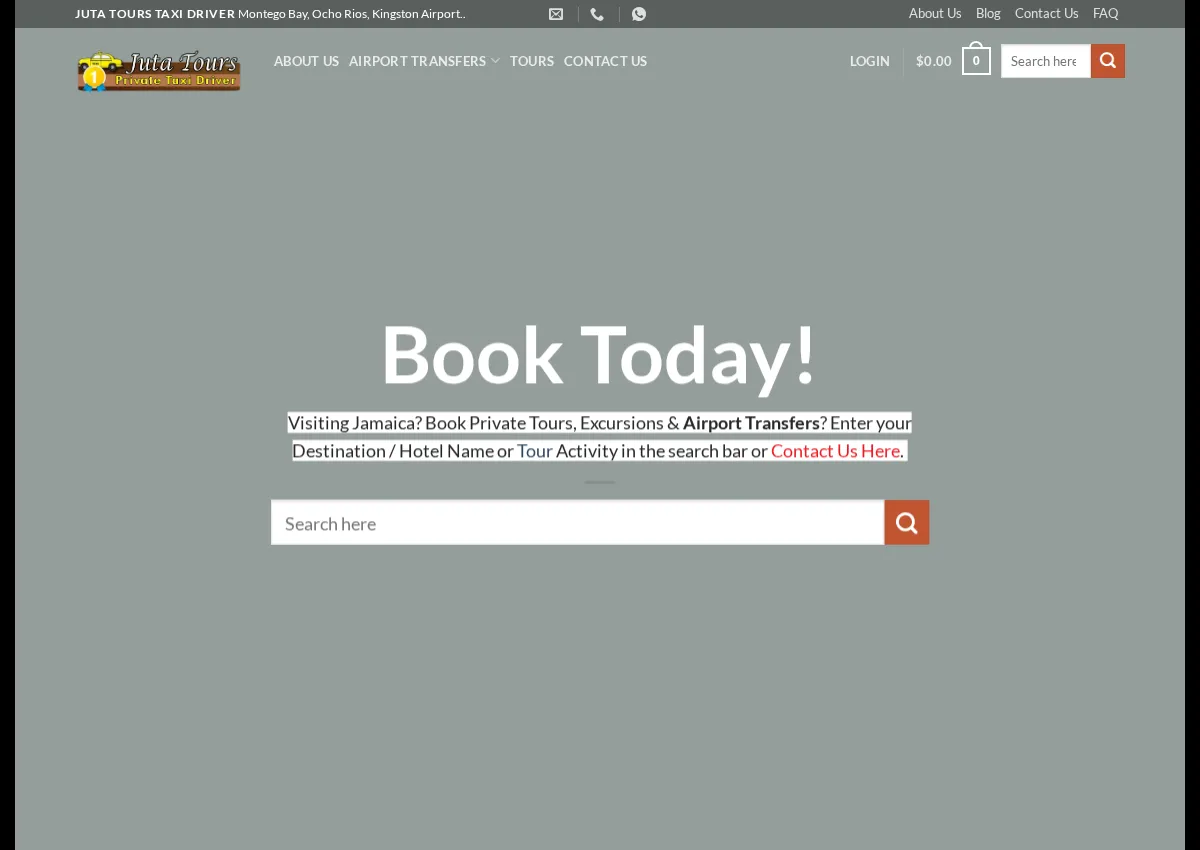
Task: Focus the large hero Search here field
Action: point(578,522)
